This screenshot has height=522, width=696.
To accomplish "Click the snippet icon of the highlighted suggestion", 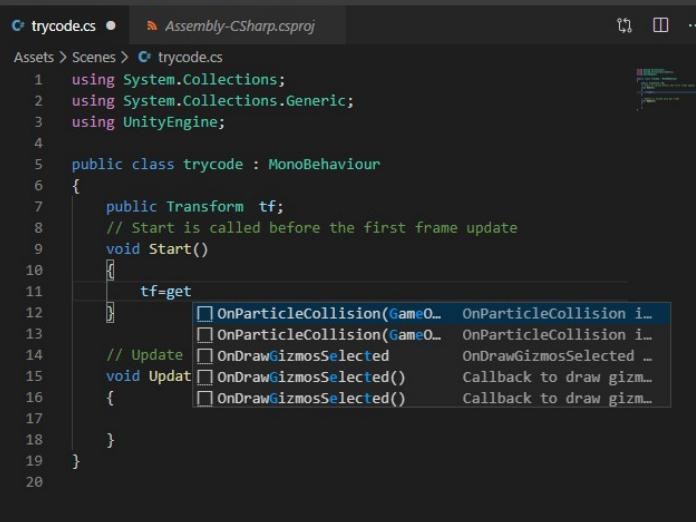I will [205, 314].
